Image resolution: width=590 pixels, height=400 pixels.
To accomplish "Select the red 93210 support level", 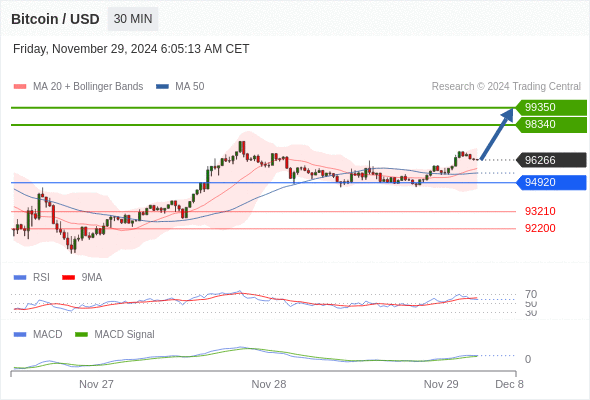I will pos(540,211).
